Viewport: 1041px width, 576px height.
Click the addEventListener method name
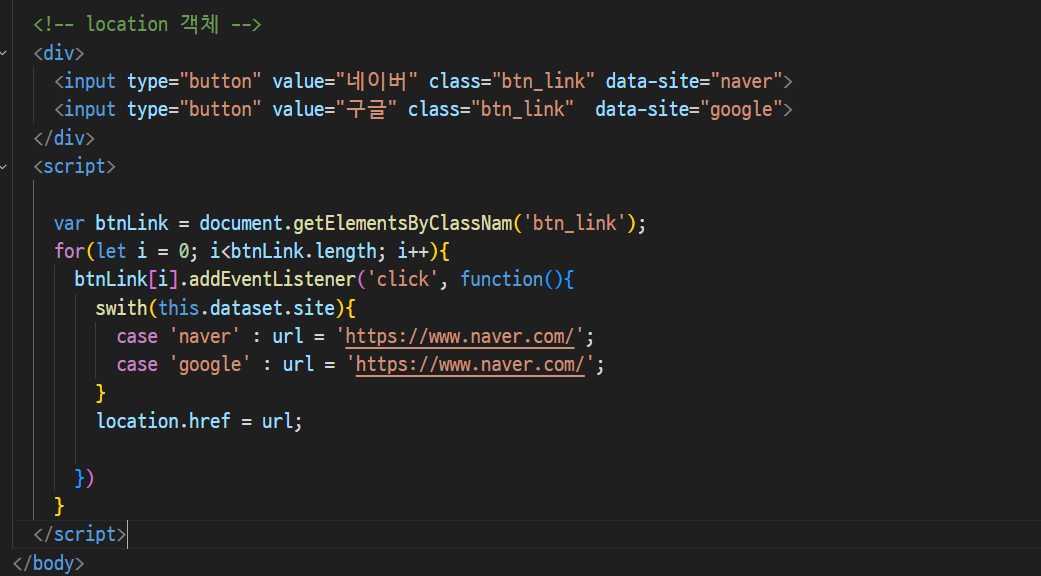click(272, 279)
